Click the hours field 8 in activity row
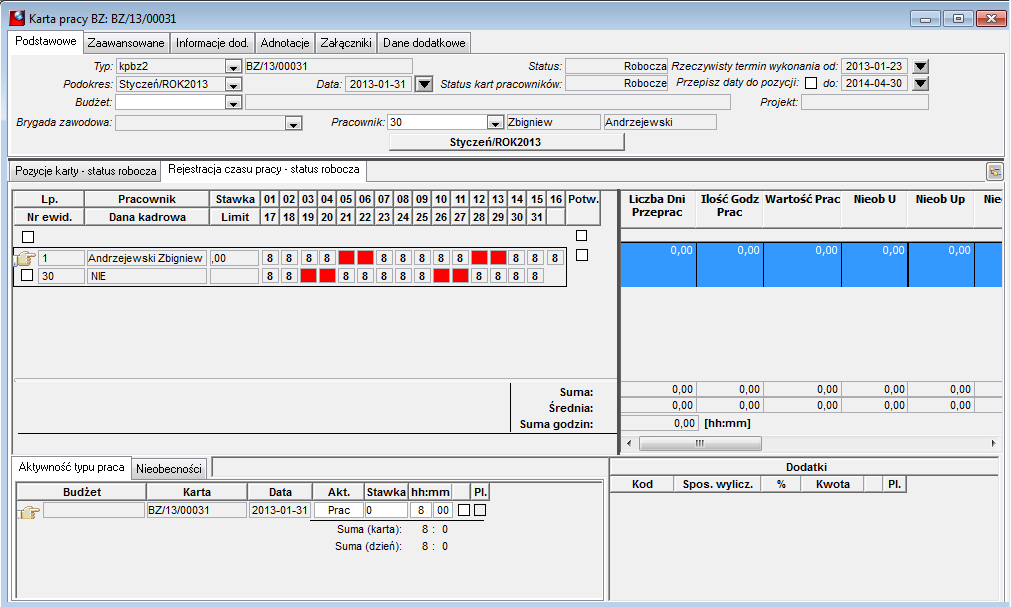1011x607 pixels. coord(420,510)
